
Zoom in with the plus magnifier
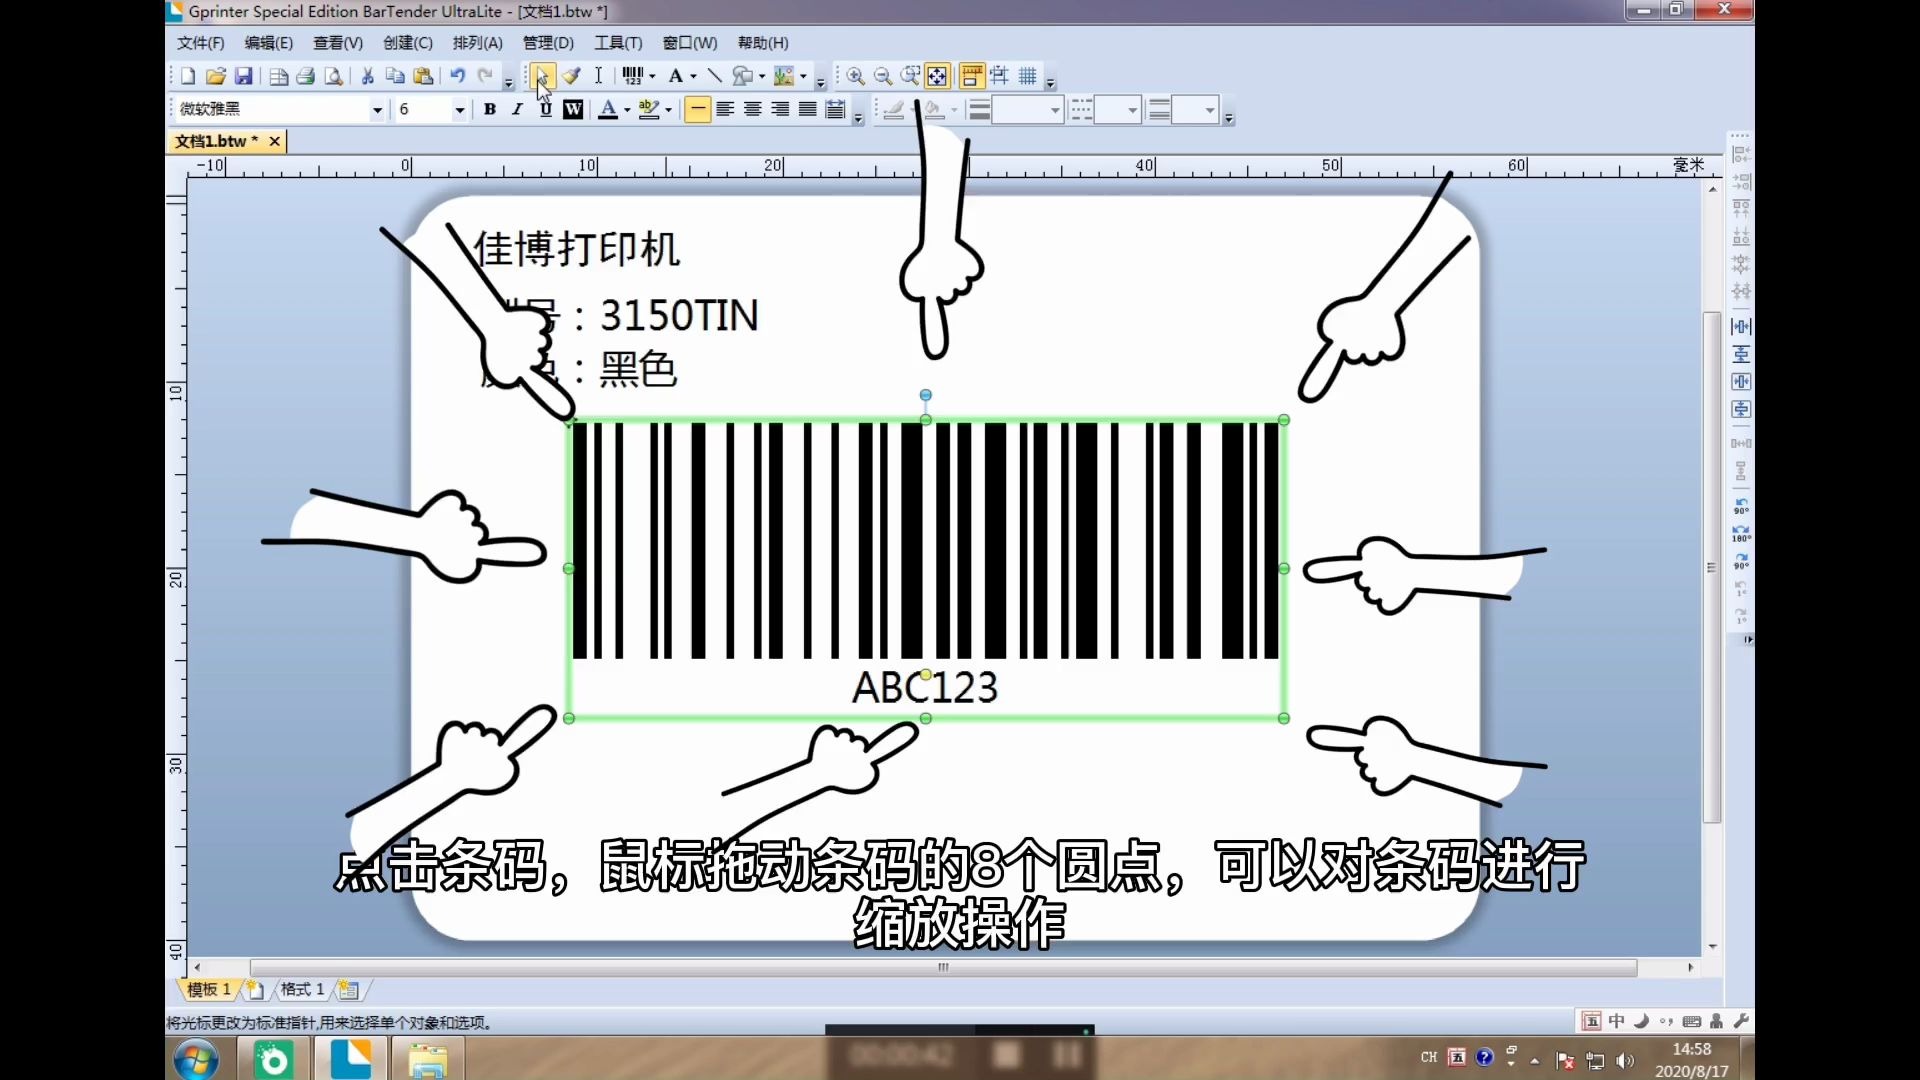856,76
